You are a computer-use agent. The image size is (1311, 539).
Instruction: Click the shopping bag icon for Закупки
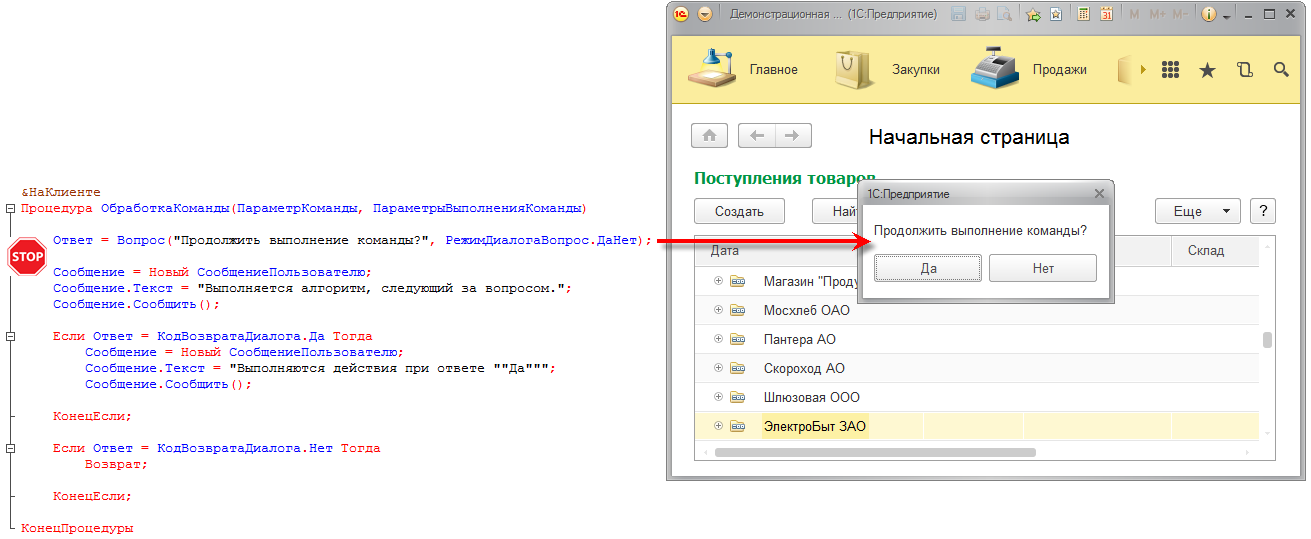pyautogui.click(x=856, y=68)
